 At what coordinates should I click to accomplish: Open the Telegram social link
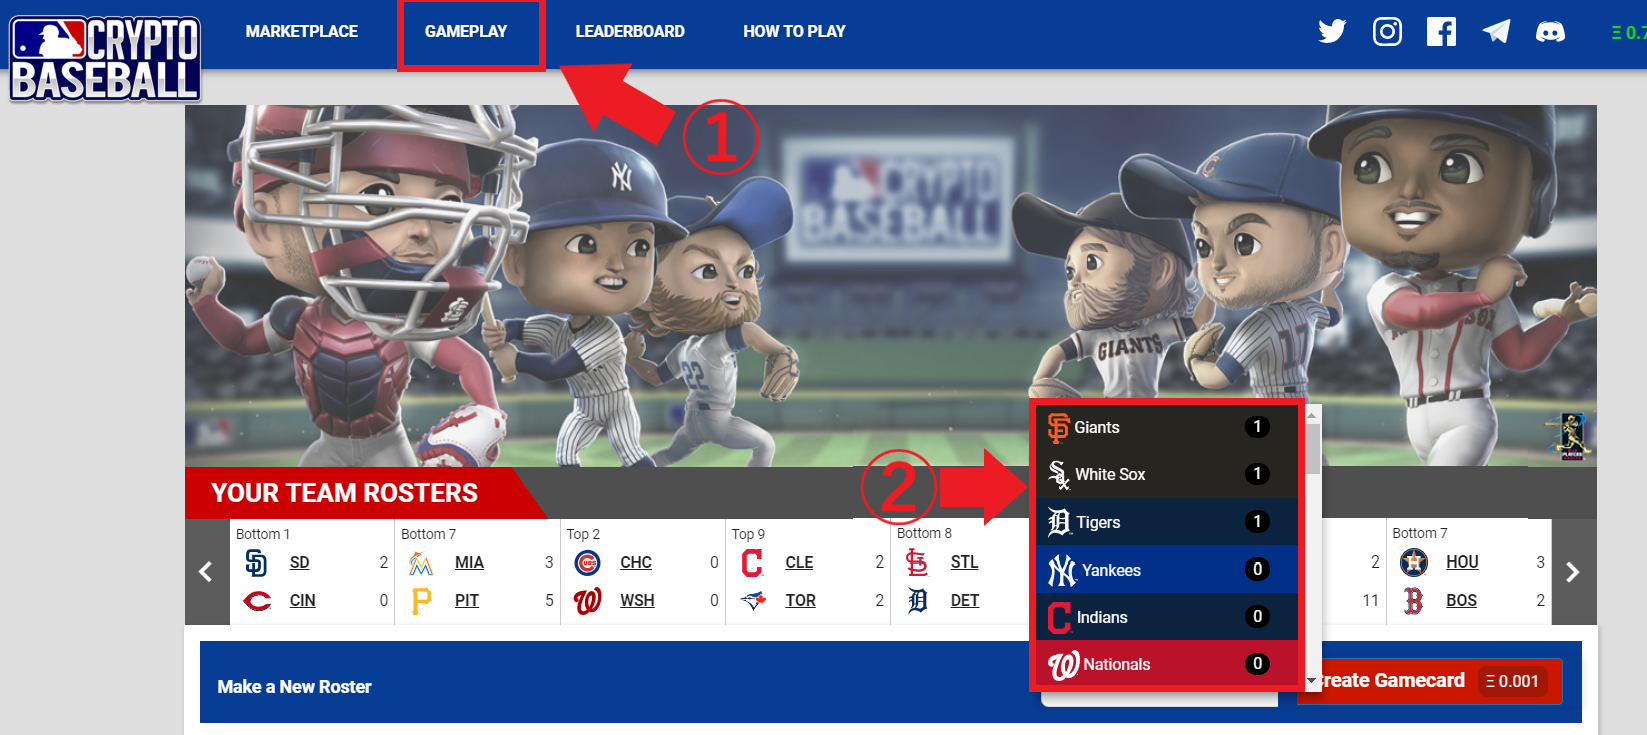[x=1496, y=32]
